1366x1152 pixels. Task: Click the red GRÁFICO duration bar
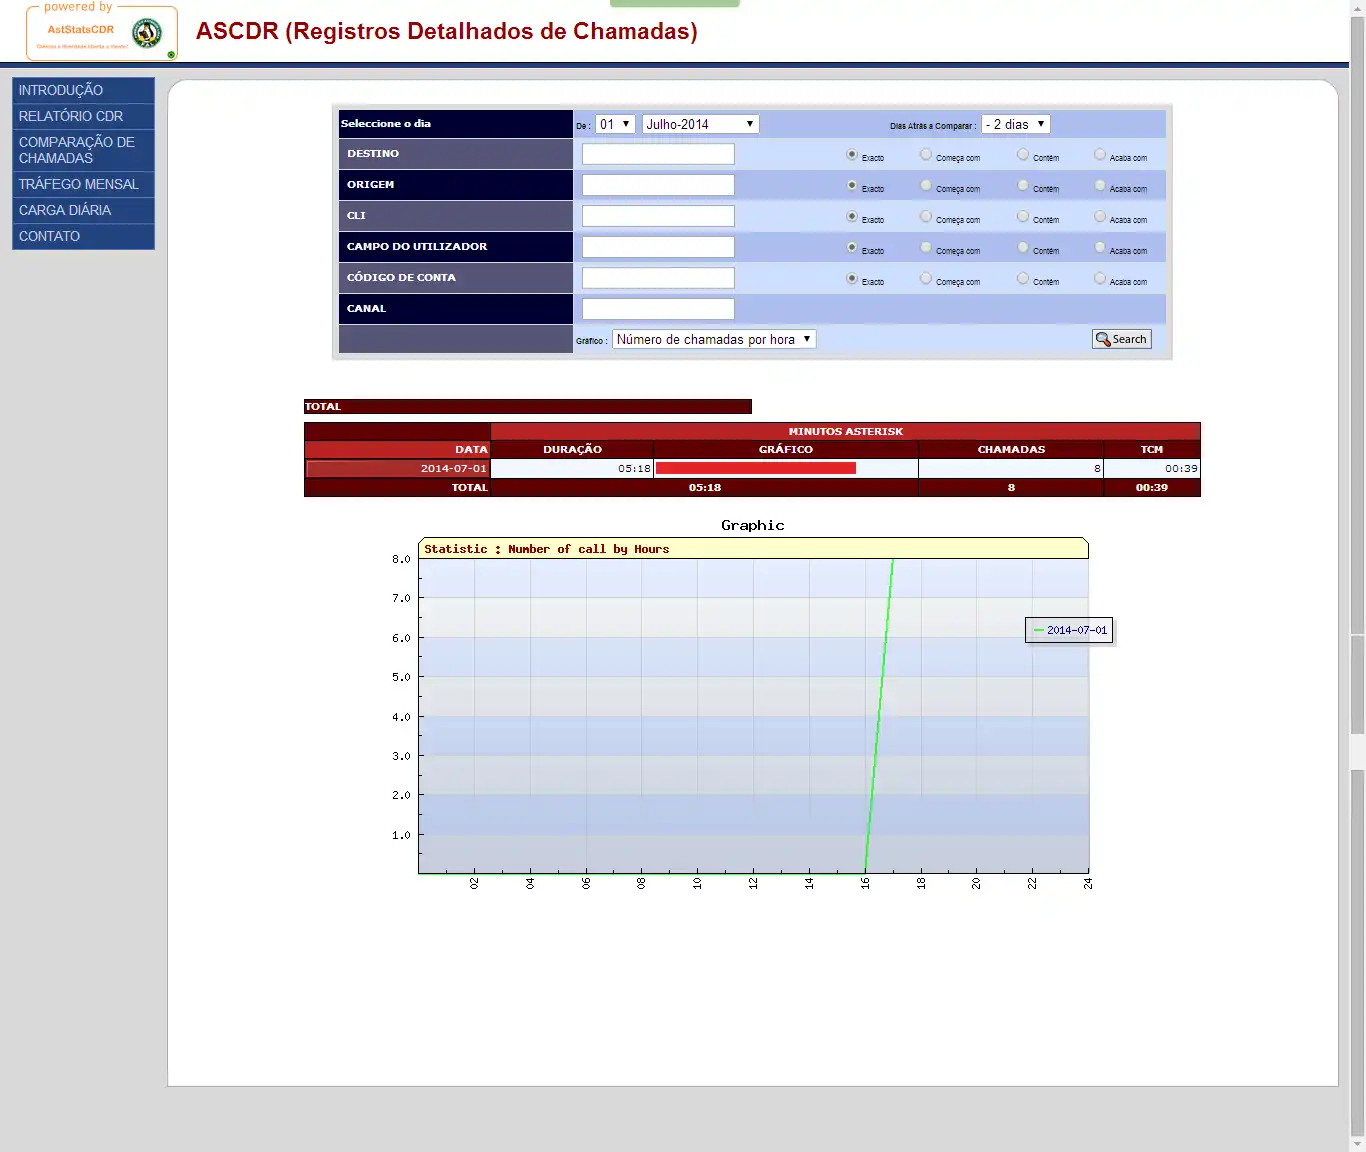756,468
